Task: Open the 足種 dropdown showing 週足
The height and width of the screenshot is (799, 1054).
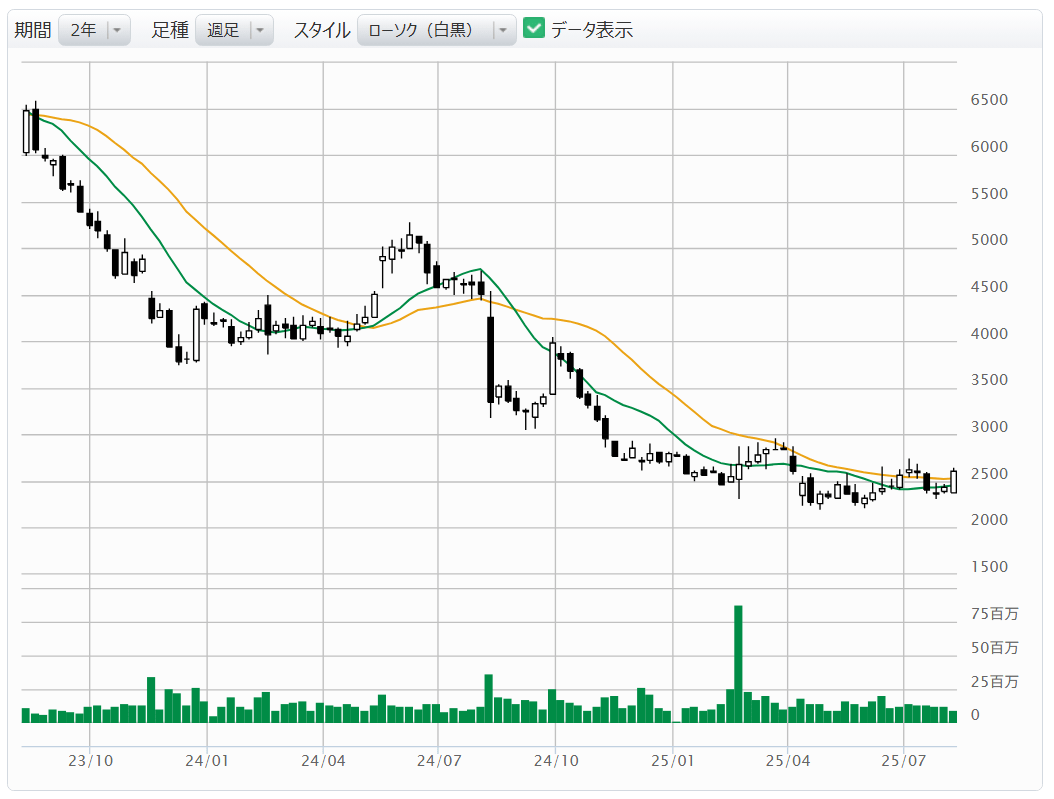Action: (233, 30)
